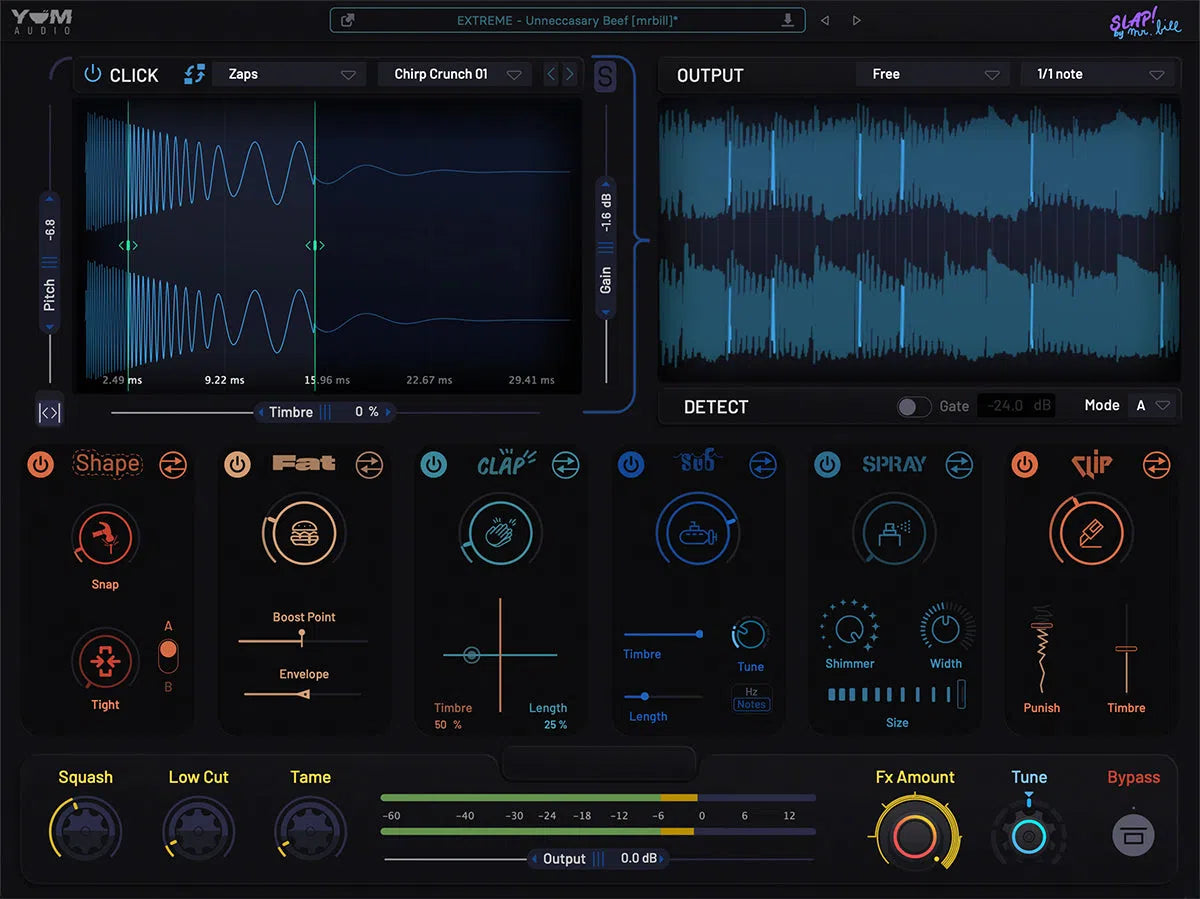This screenshot has height=899, width=1200.
Task: Click the DETECT button
Action: pos(718,407)
